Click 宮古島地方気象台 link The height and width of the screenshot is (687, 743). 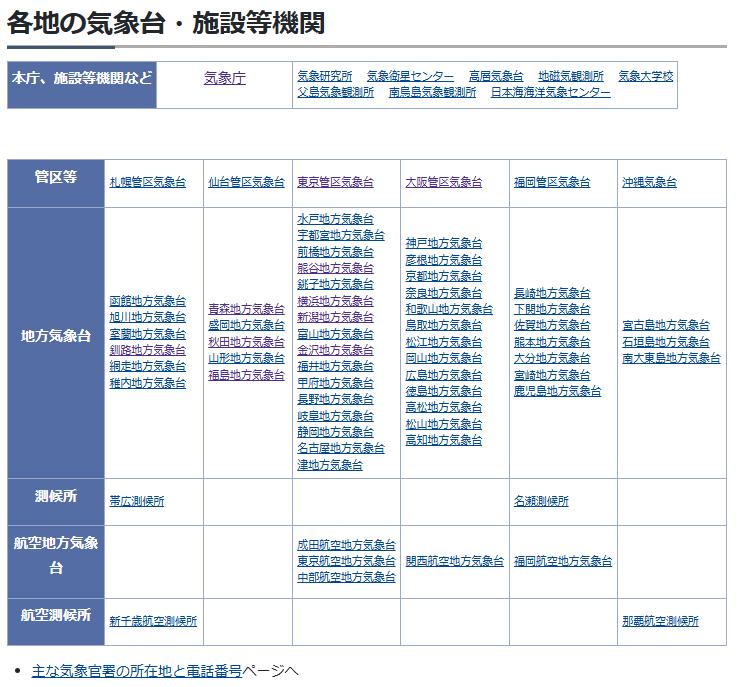666,325
